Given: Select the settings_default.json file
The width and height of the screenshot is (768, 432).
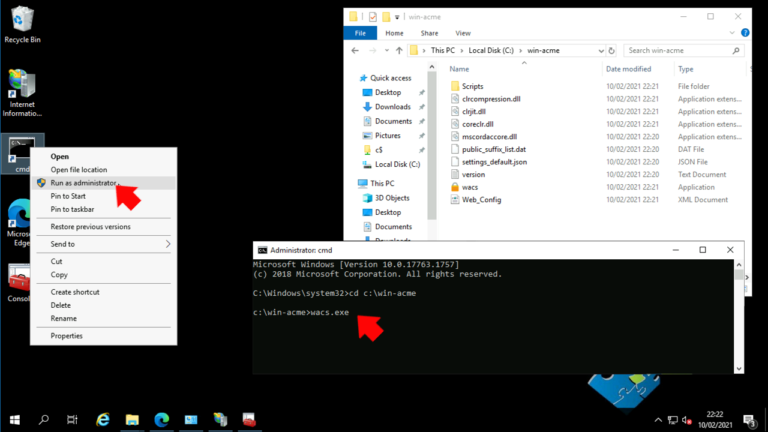Looking at the screenshot, I should (494, 162).
